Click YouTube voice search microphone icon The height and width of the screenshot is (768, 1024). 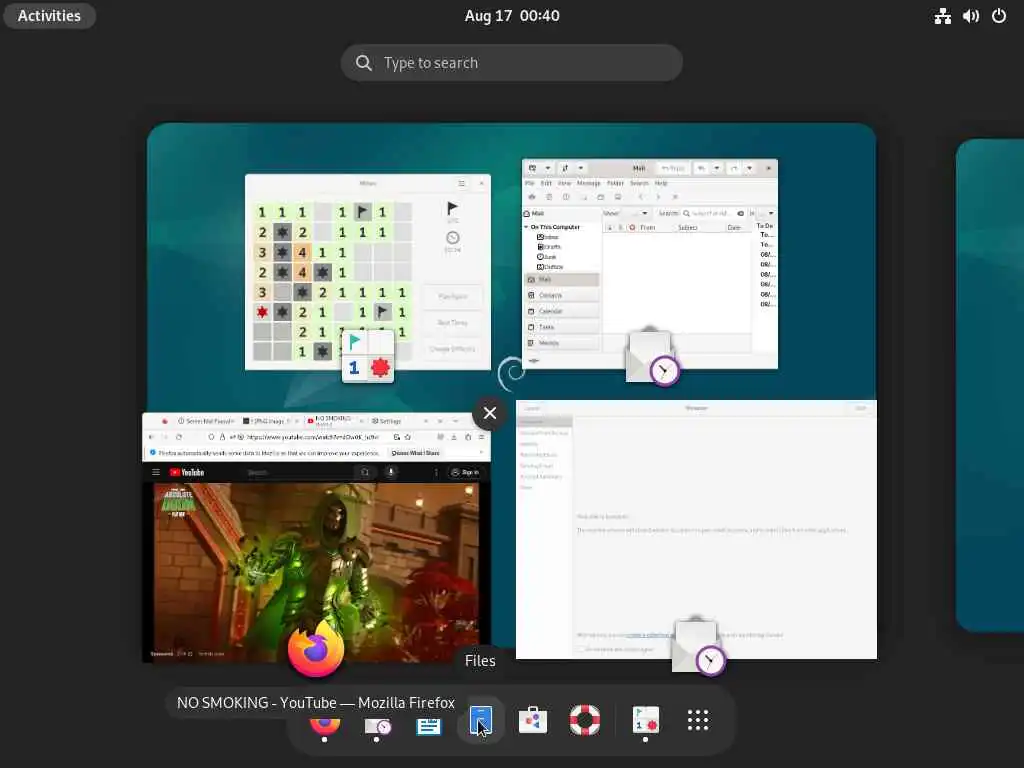391,472
